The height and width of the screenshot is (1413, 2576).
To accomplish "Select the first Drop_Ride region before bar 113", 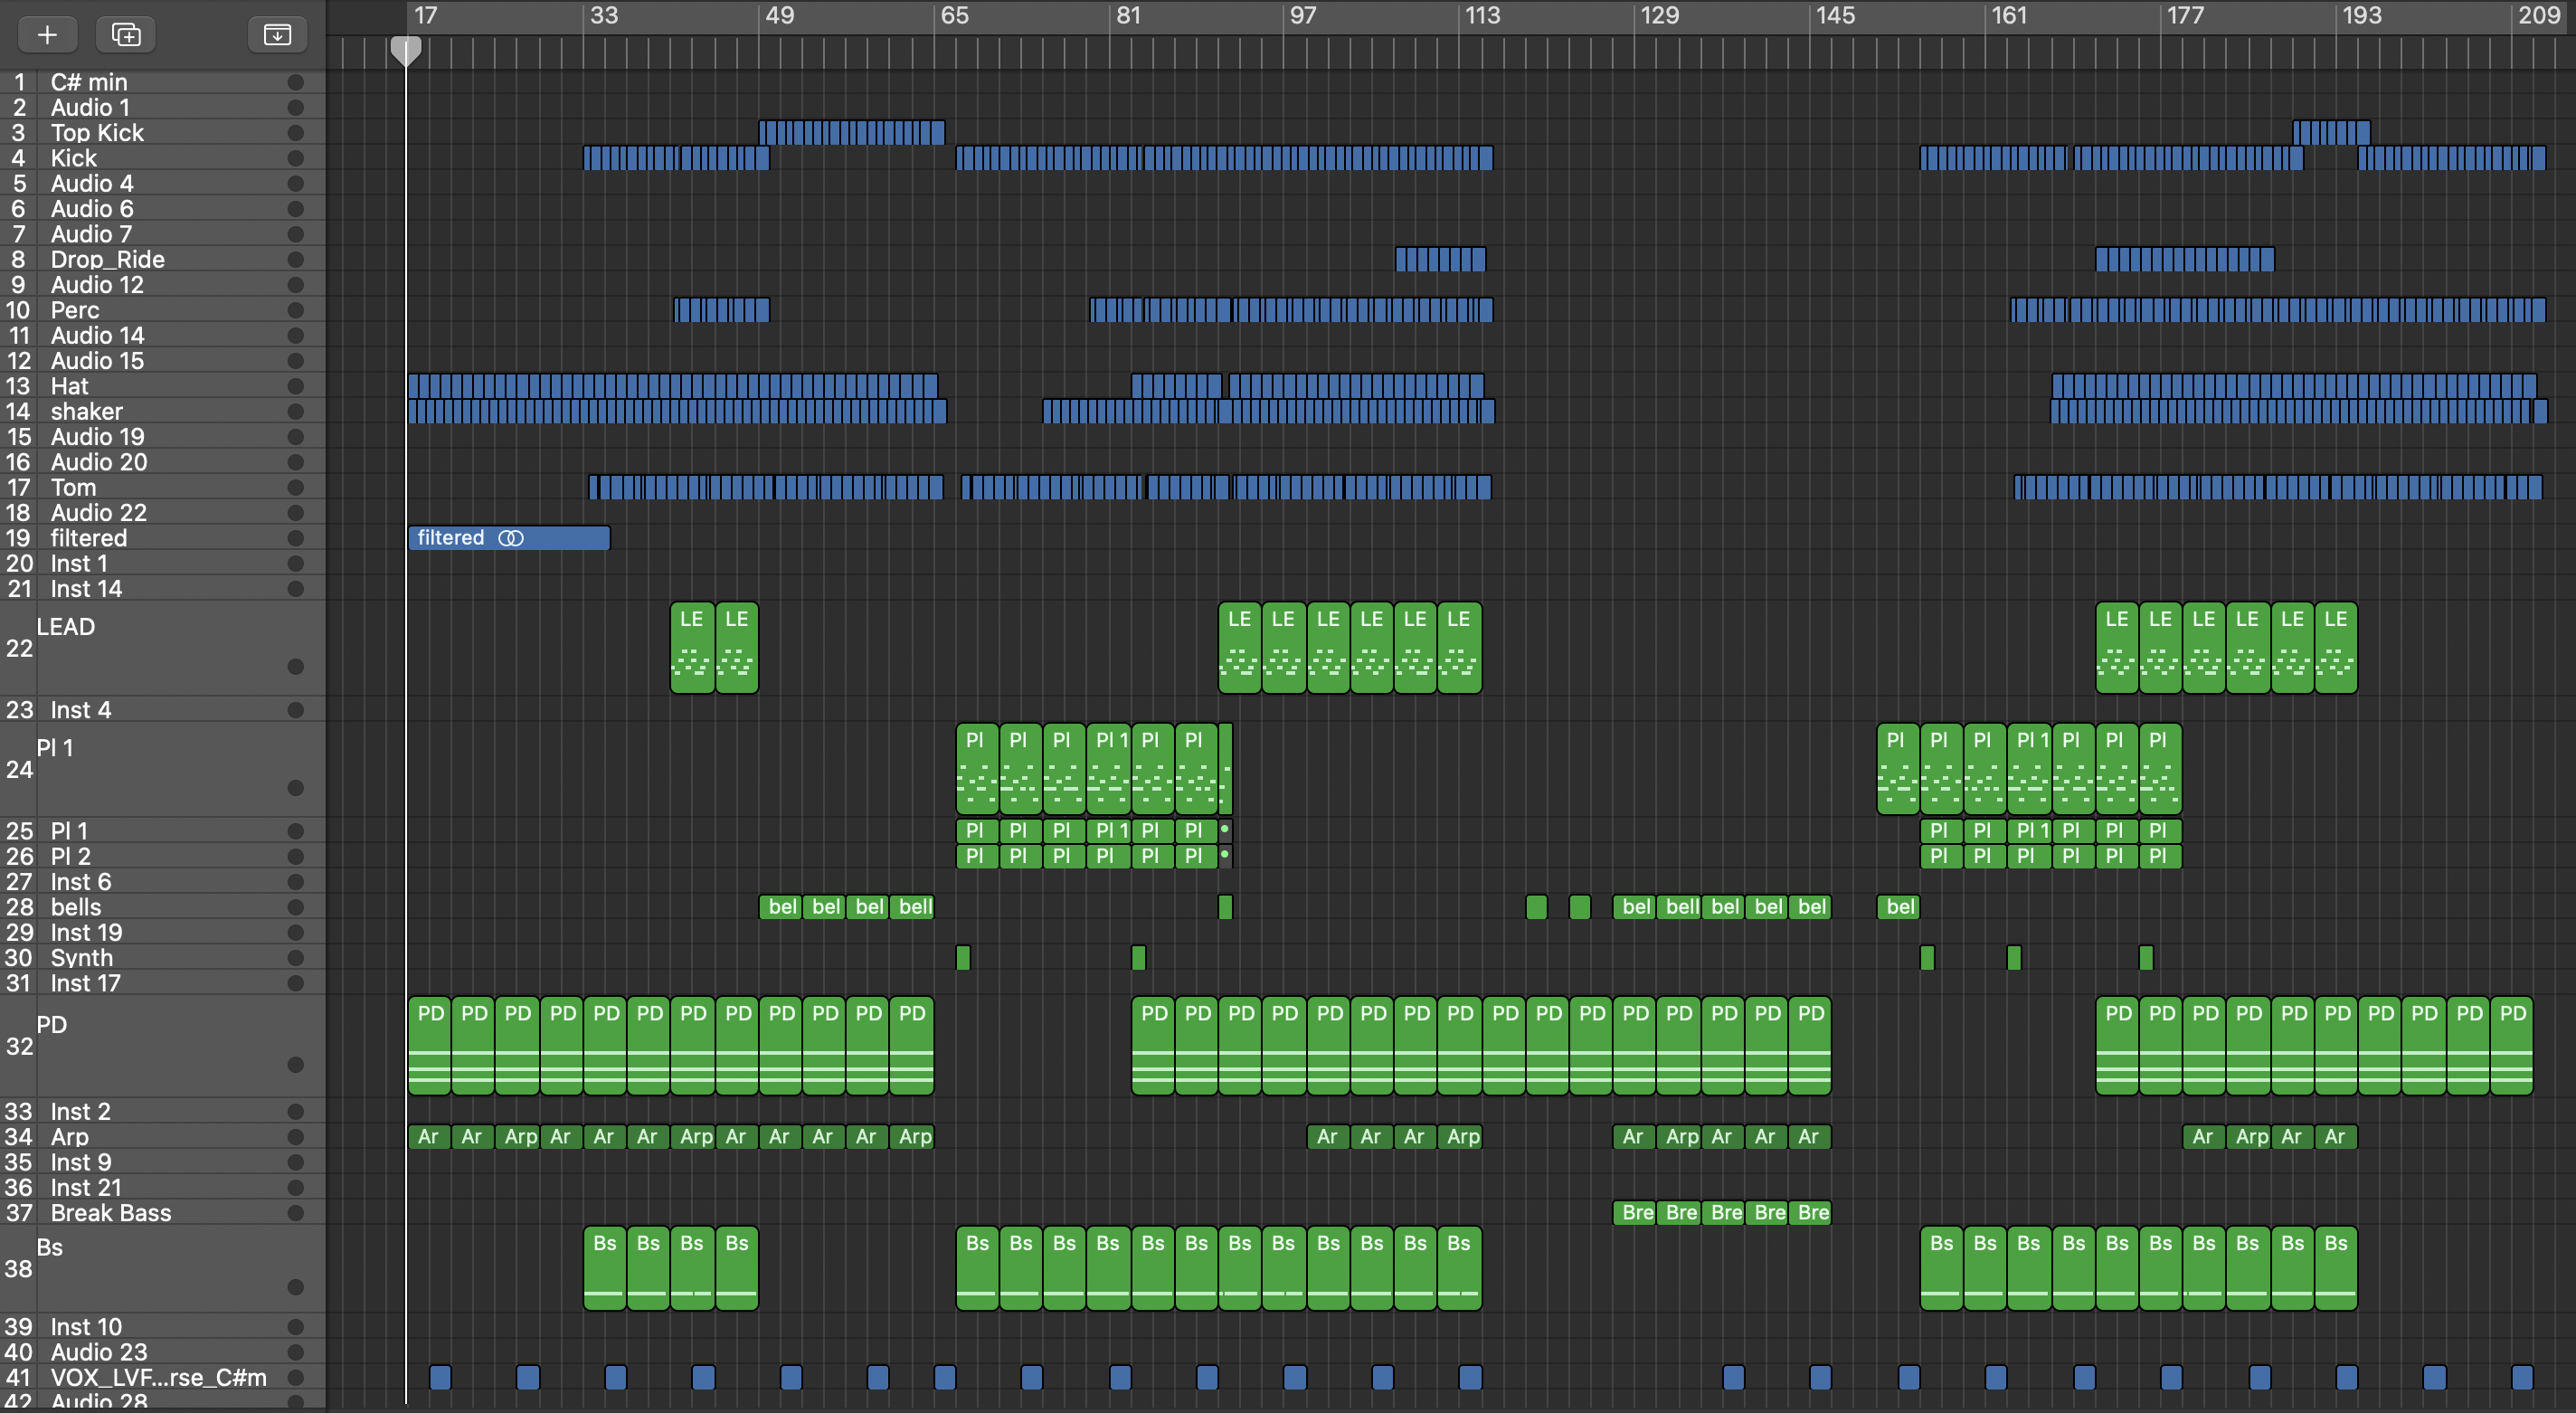I will coord(1440,260).
